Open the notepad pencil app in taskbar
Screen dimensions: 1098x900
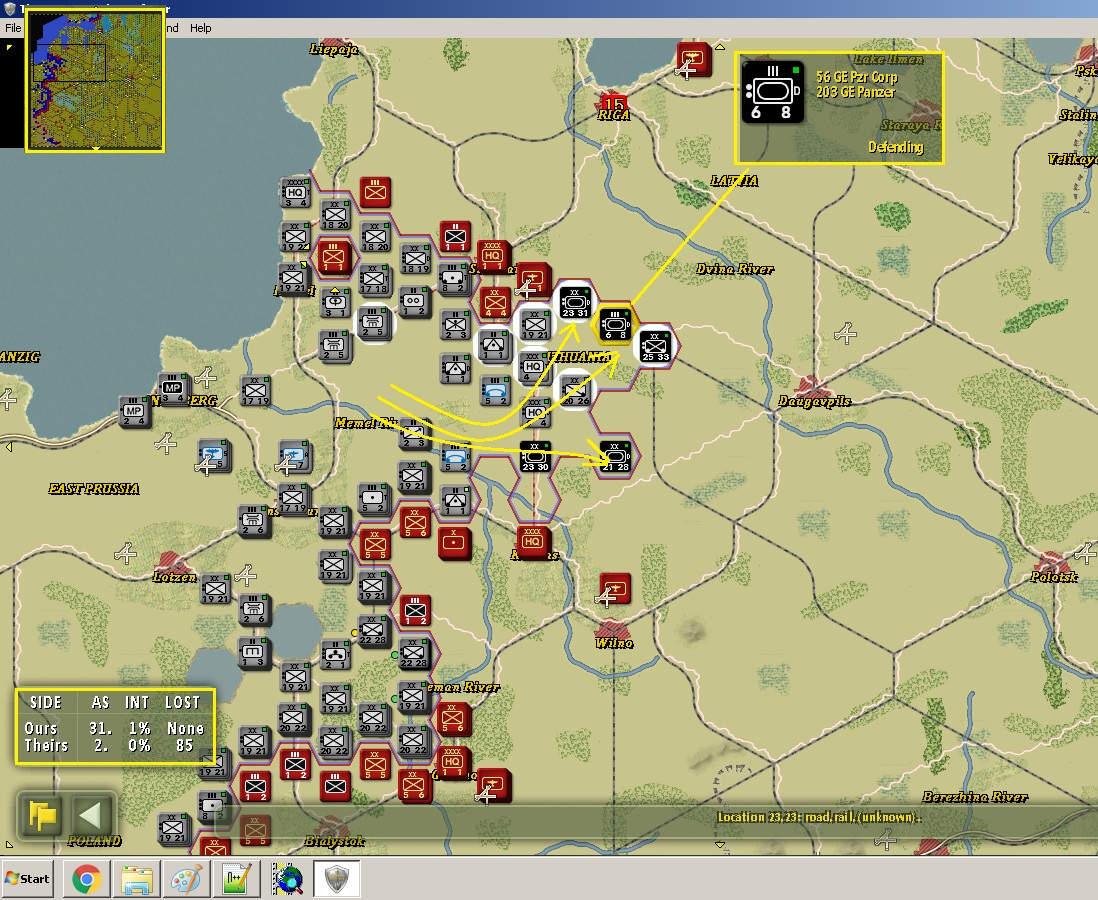(x=237, y=879)
